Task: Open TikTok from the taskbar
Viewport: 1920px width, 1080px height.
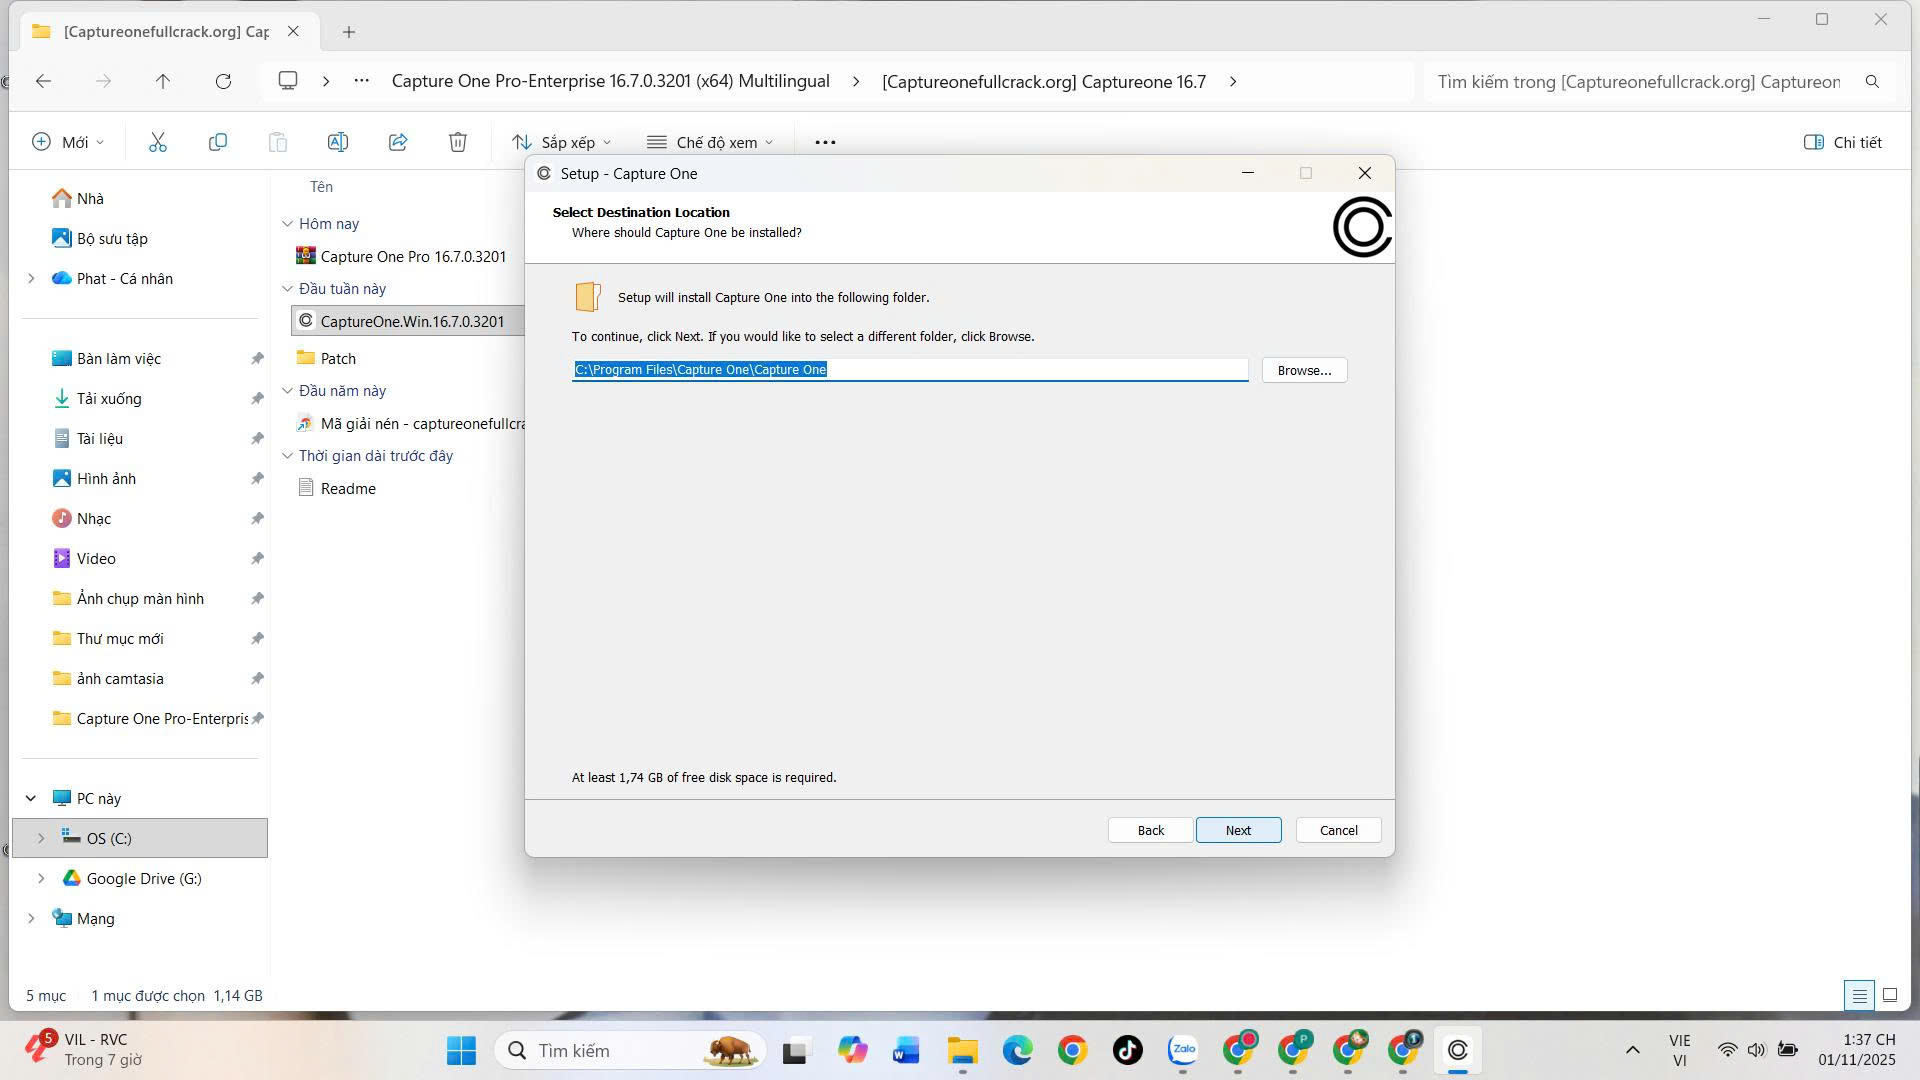Action: pos(1127,1050)
